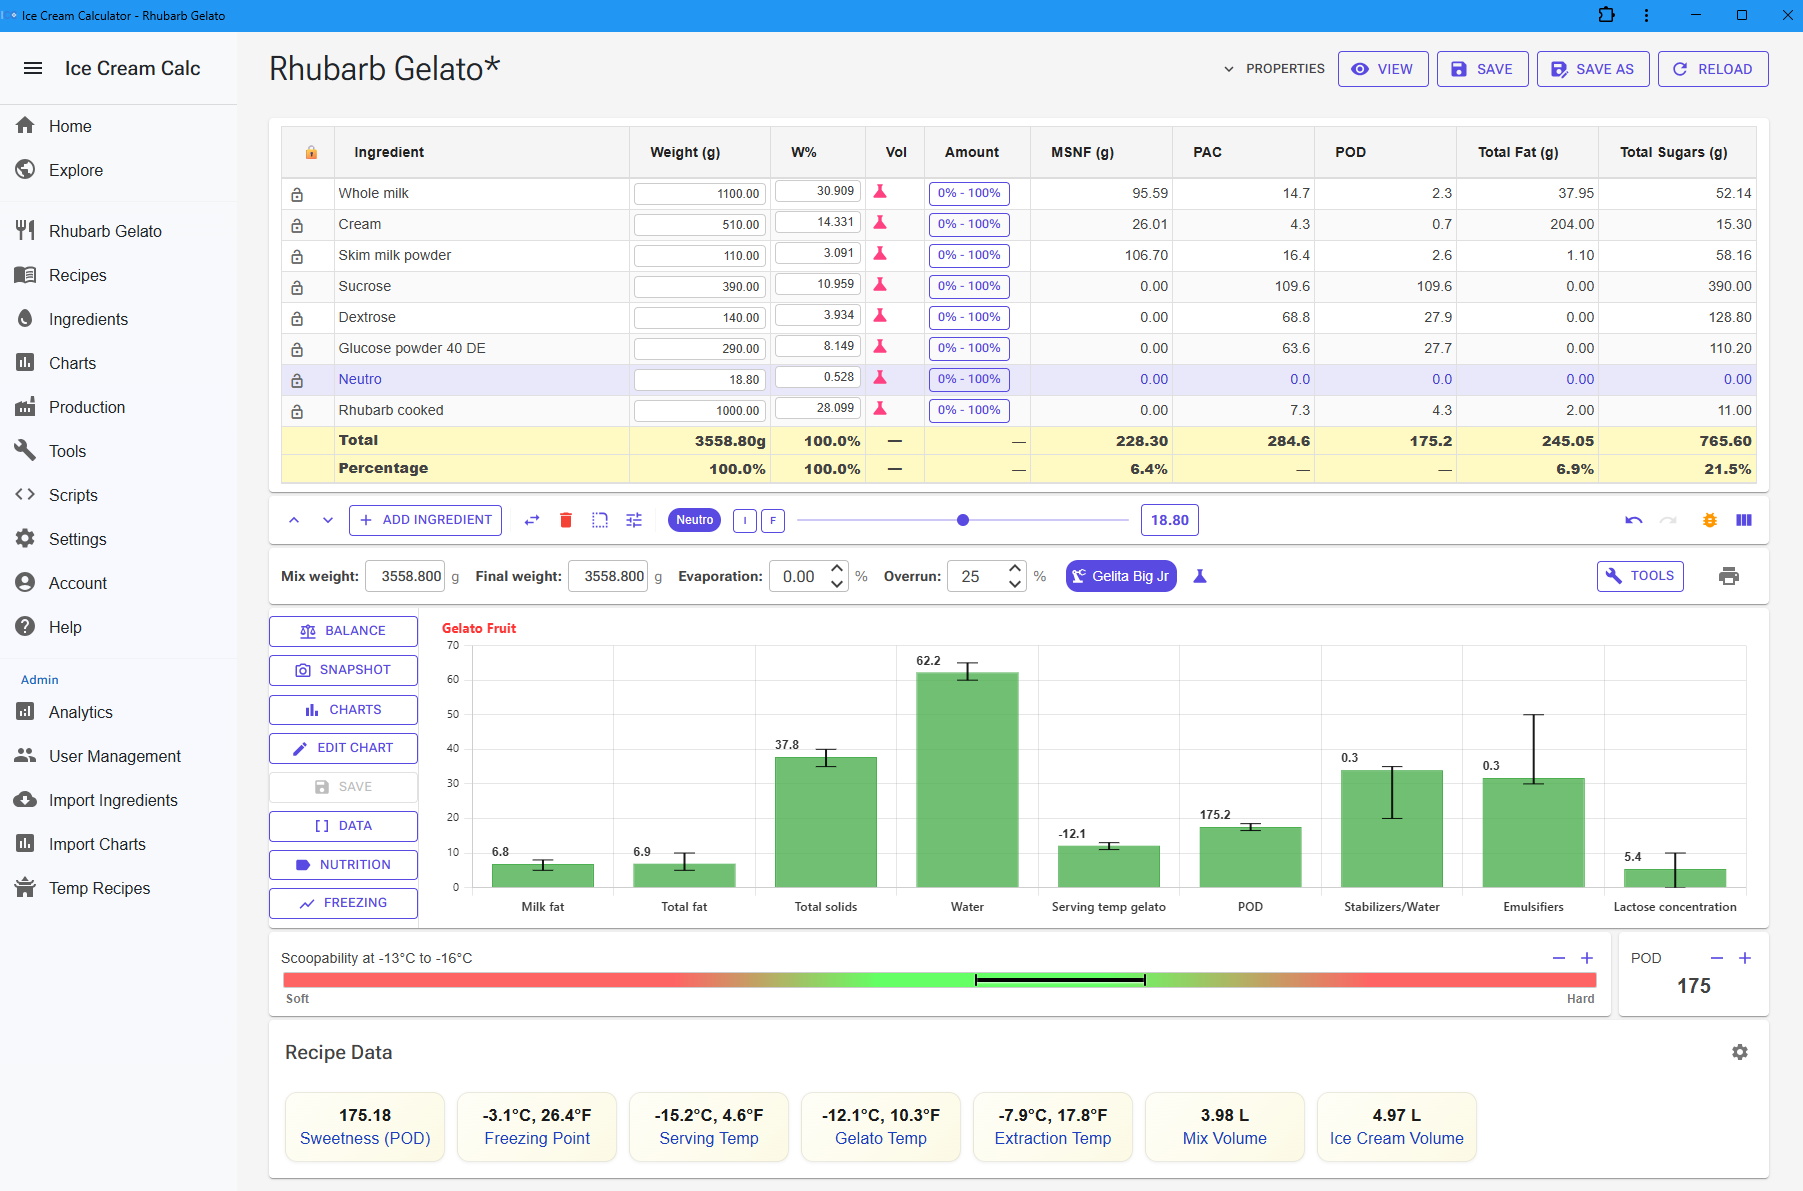Delete the selected Neutro ingredient row
The image size is (1803, 1191).
pyautogui.click(x=566, y=520)
